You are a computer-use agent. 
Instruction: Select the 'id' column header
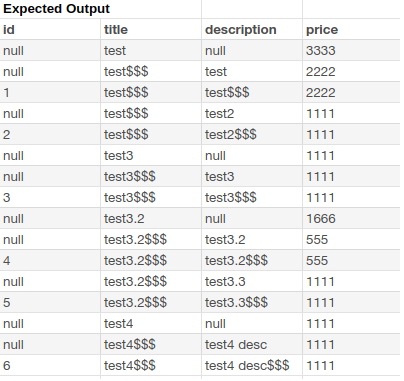pyautogui.click(x=50, y=30)
